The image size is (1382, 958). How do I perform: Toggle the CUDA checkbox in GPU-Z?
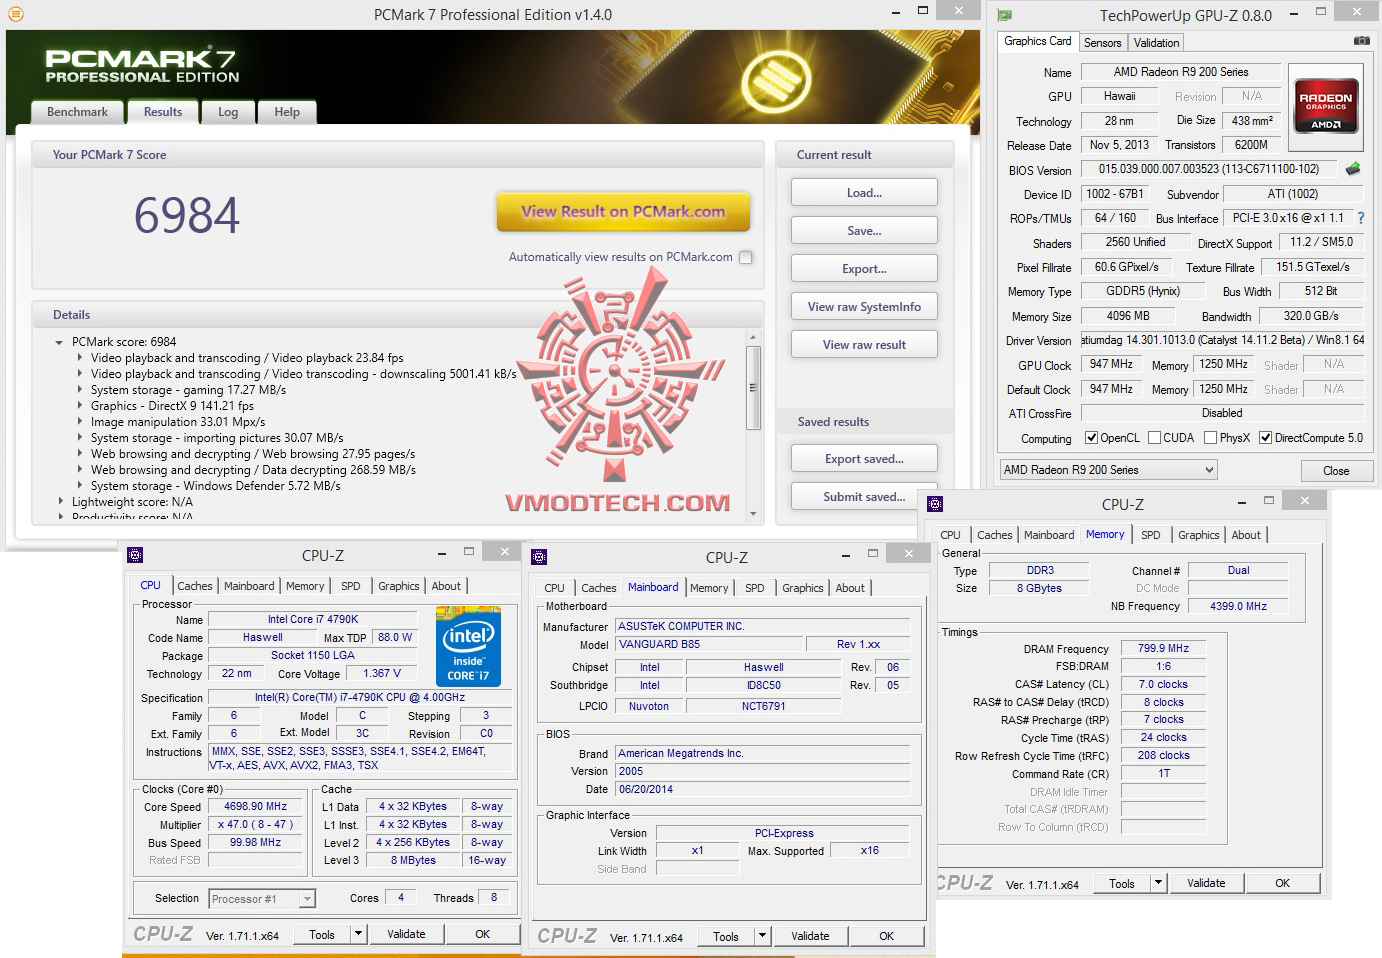pyautogui.click(x=1155, y=438)
